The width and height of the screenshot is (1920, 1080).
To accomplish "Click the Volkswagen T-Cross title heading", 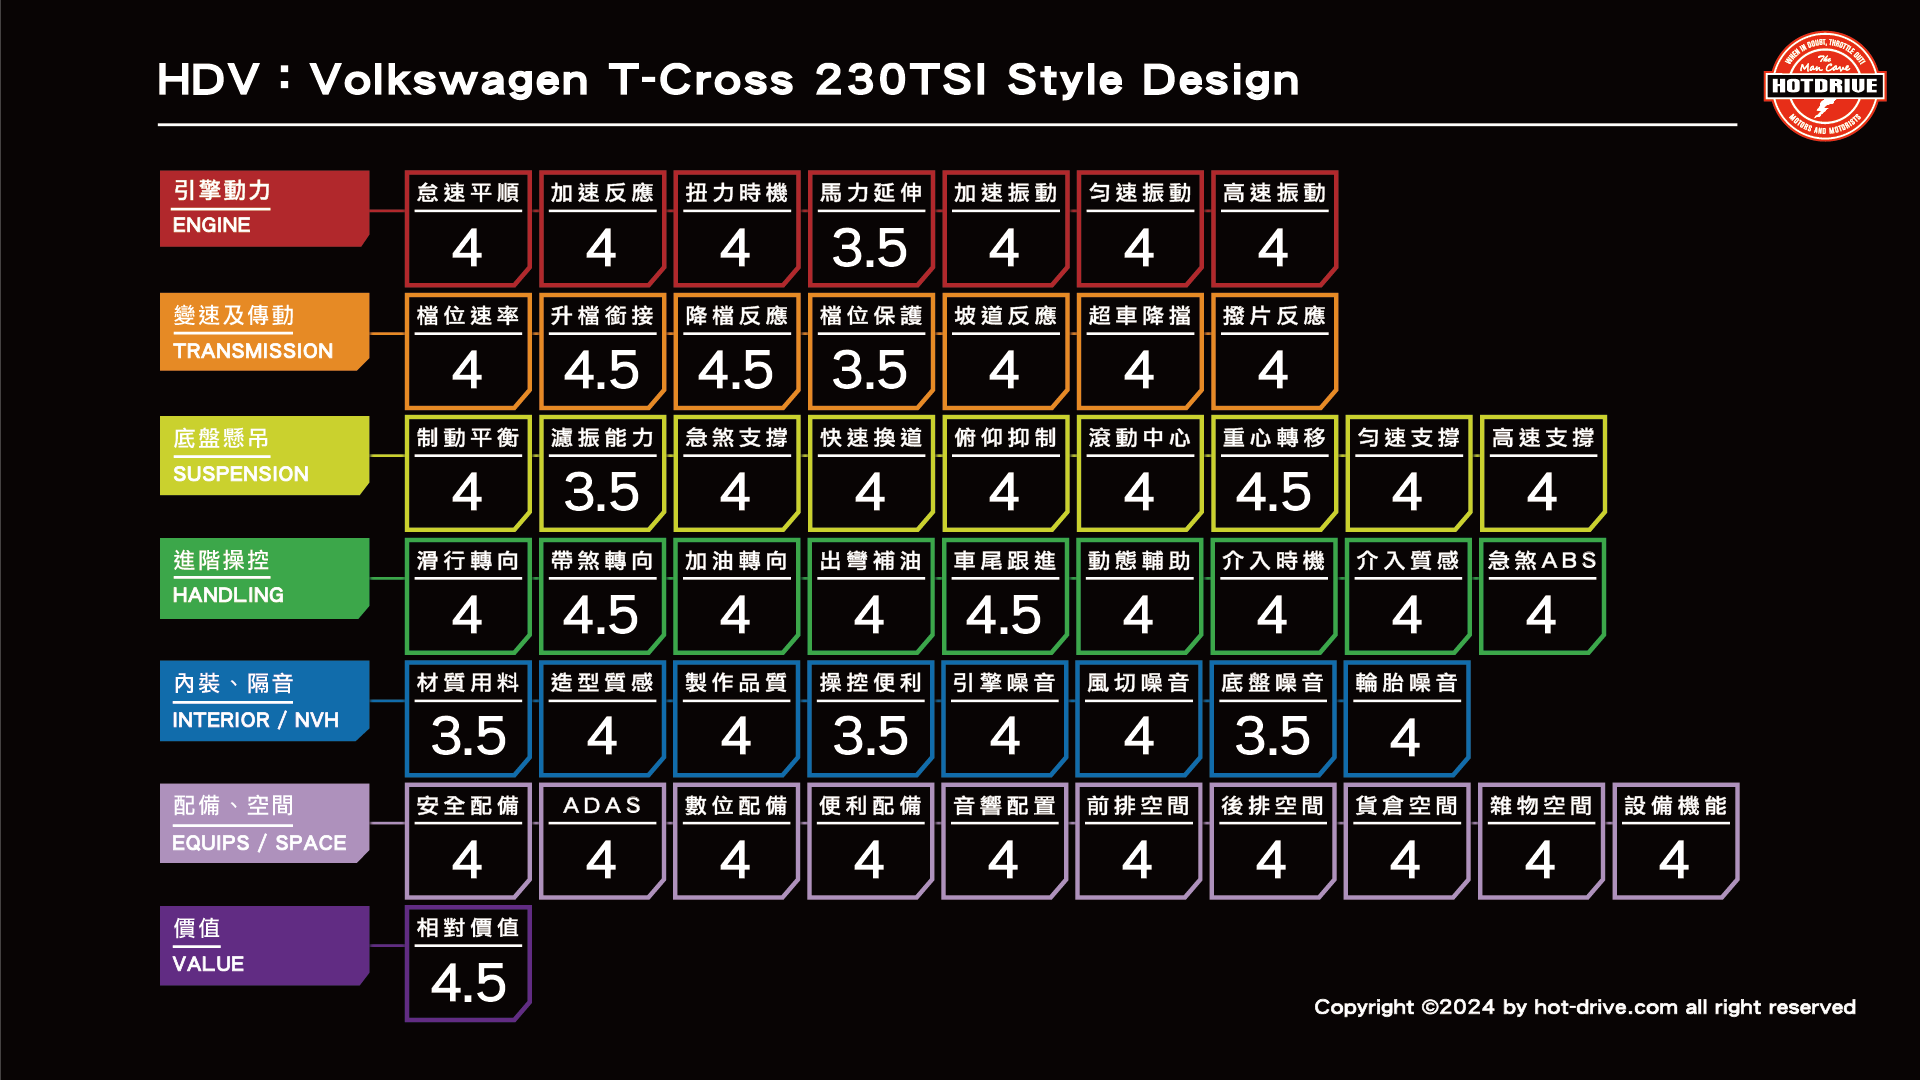I will click(728, 80).
